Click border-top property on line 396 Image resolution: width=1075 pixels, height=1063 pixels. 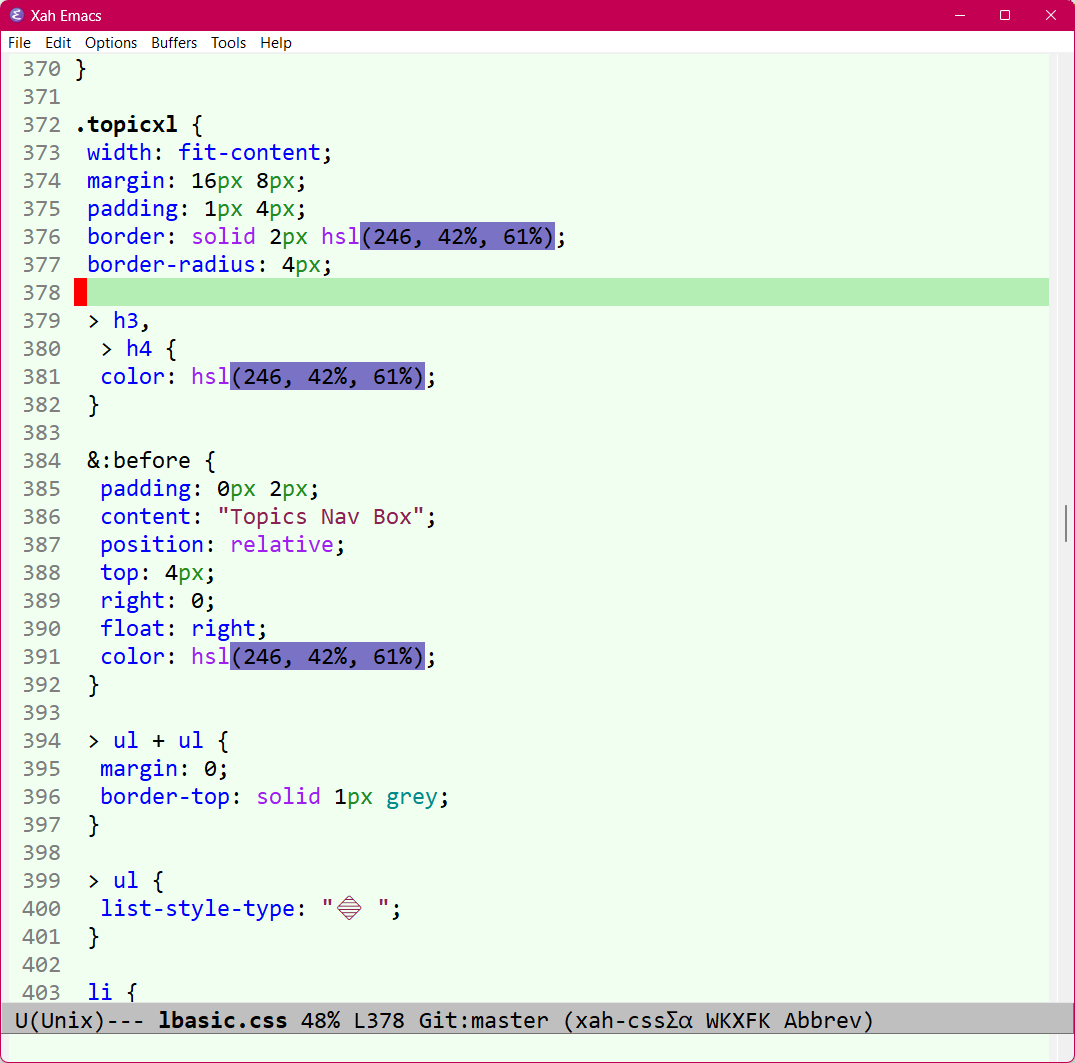click(165, 796)
